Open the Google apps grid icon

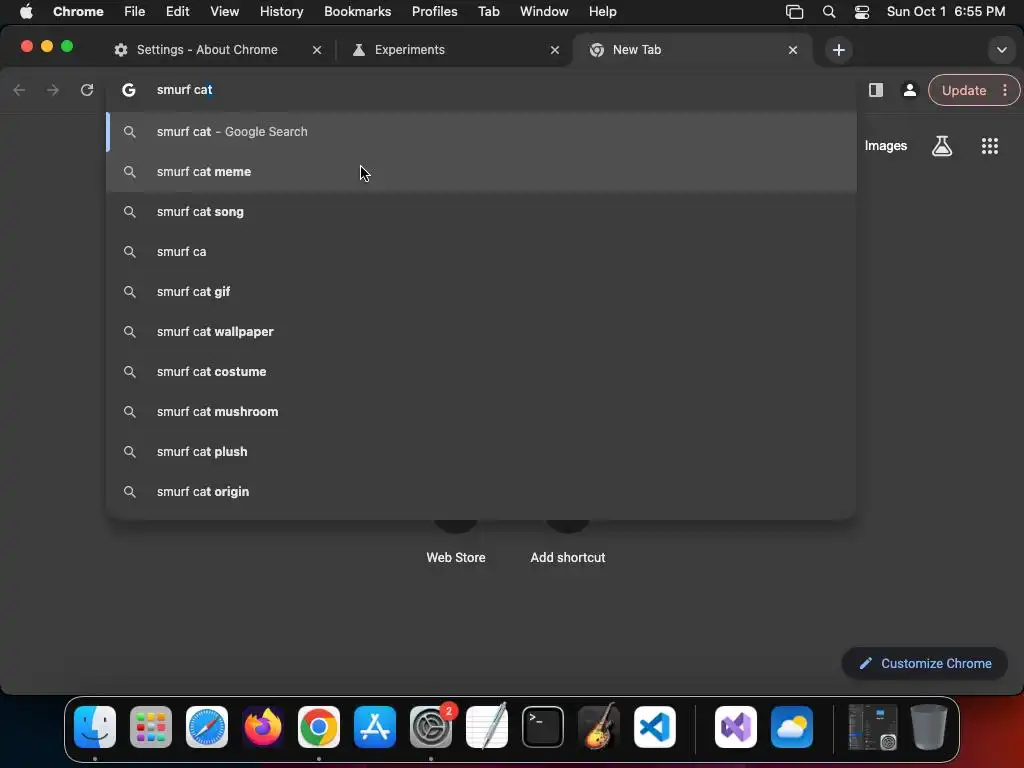989,146
